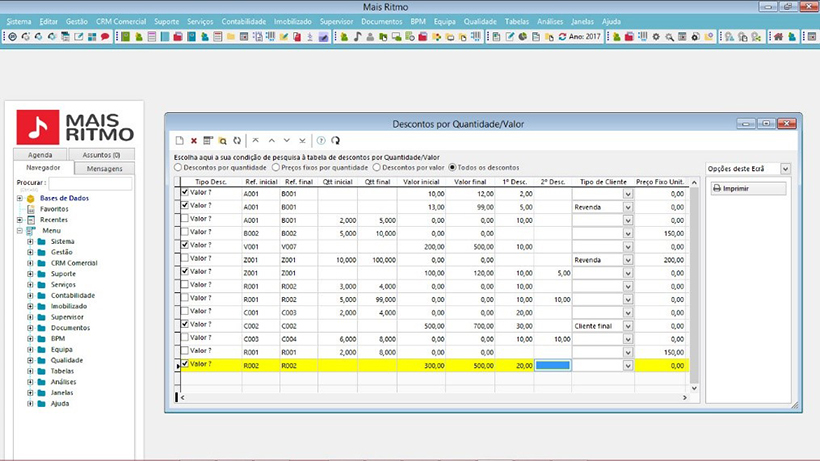Go to last record arrow icon
Viewport: 820px width, 461px height.
302,141
